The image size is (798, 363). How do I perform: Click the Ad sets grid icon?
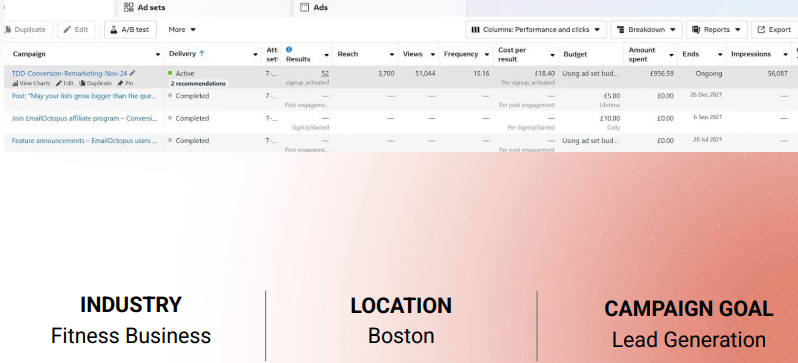point(129,7)
